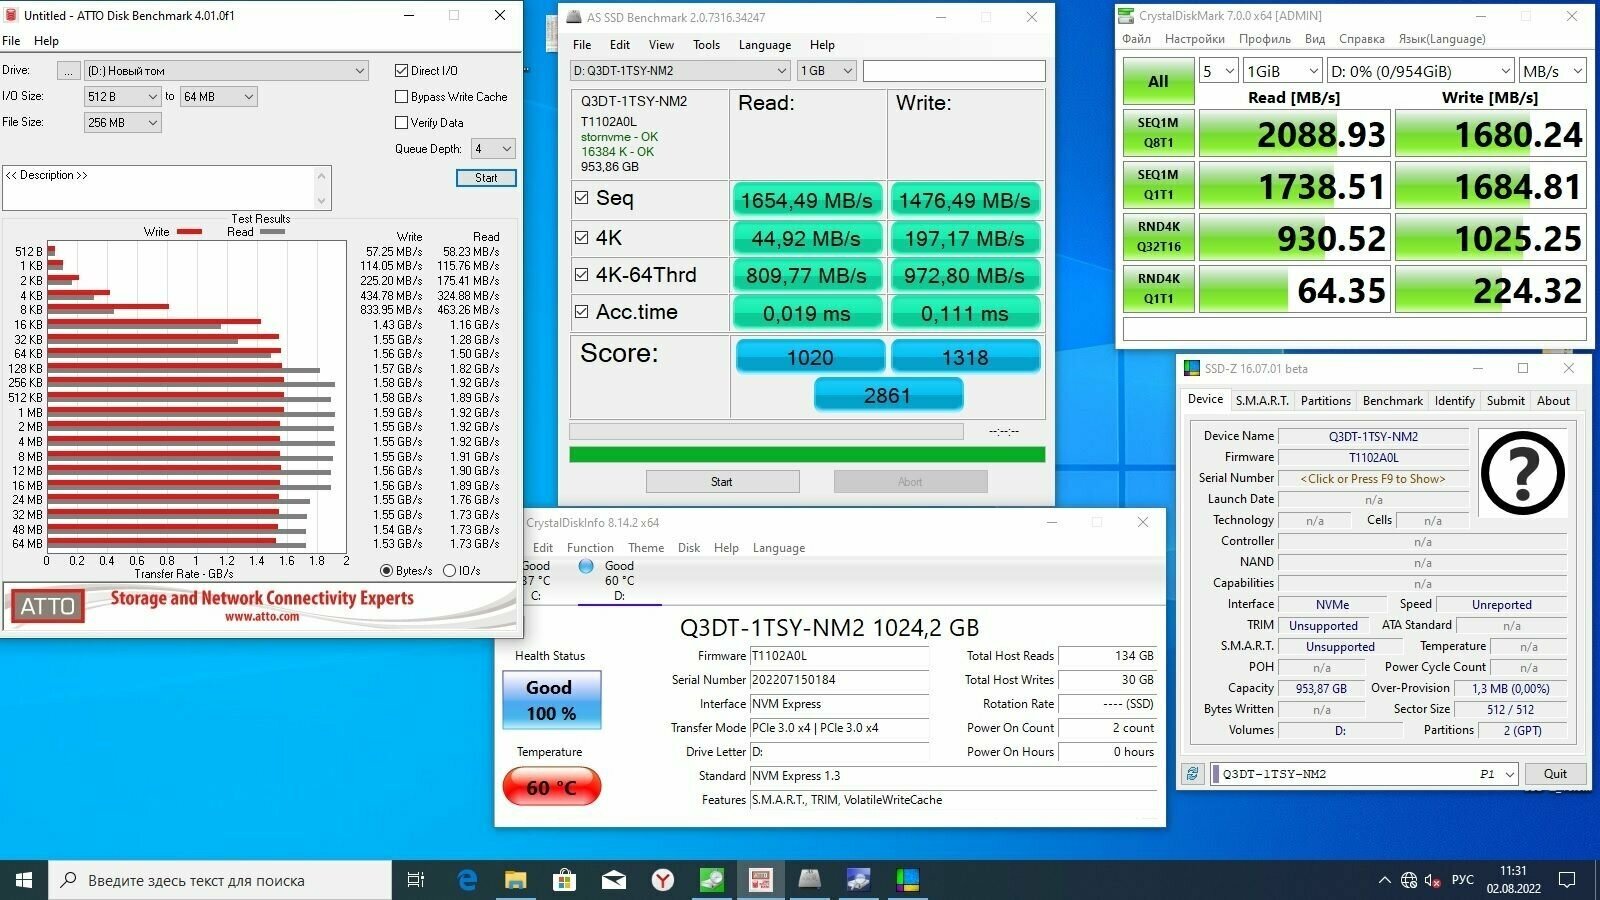
Task: Open Task View on the taskbar
Action: tap(416, 880)
